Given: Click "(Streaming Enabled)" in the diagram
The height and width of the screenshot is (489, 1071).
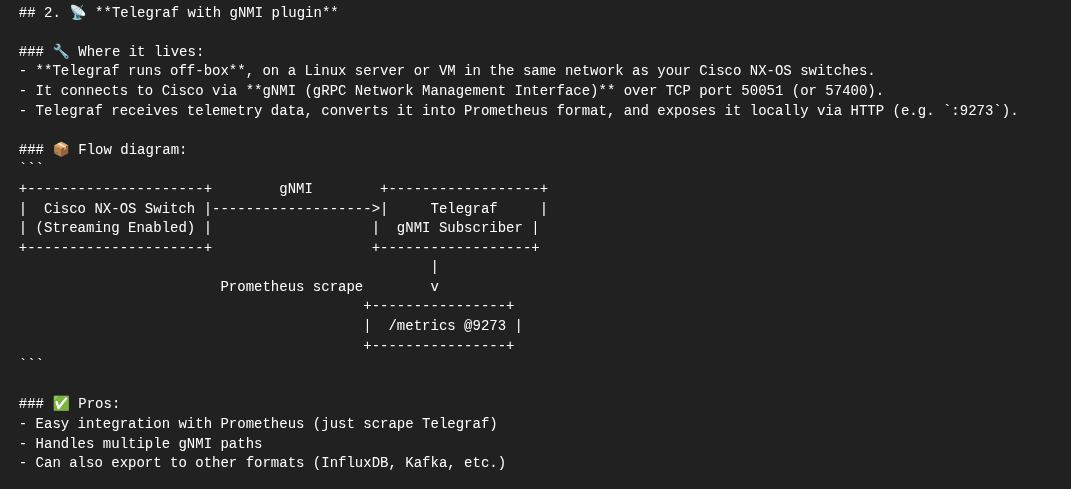Looking at the screenshot, I should pyautogui.click(x=115, y=228).
